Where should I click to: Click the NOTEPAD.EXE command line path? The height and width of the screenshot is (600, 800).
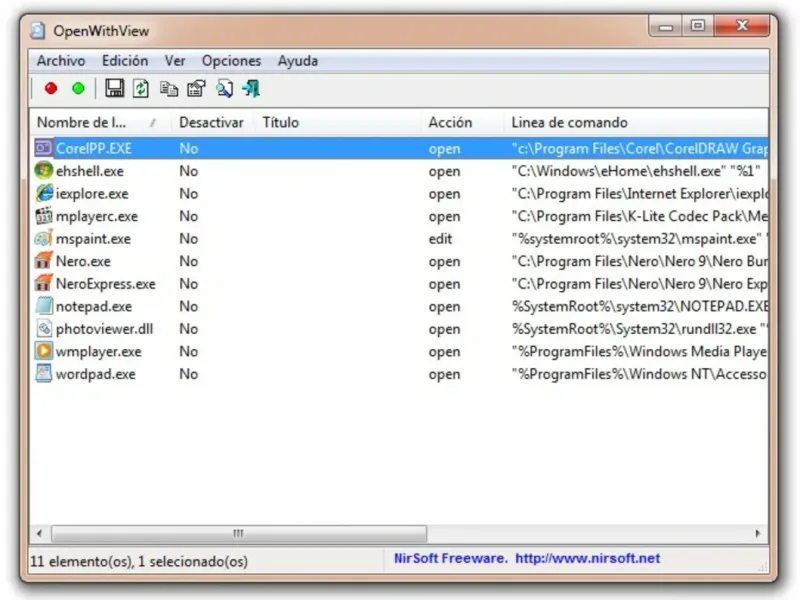(x=640, y=306)
